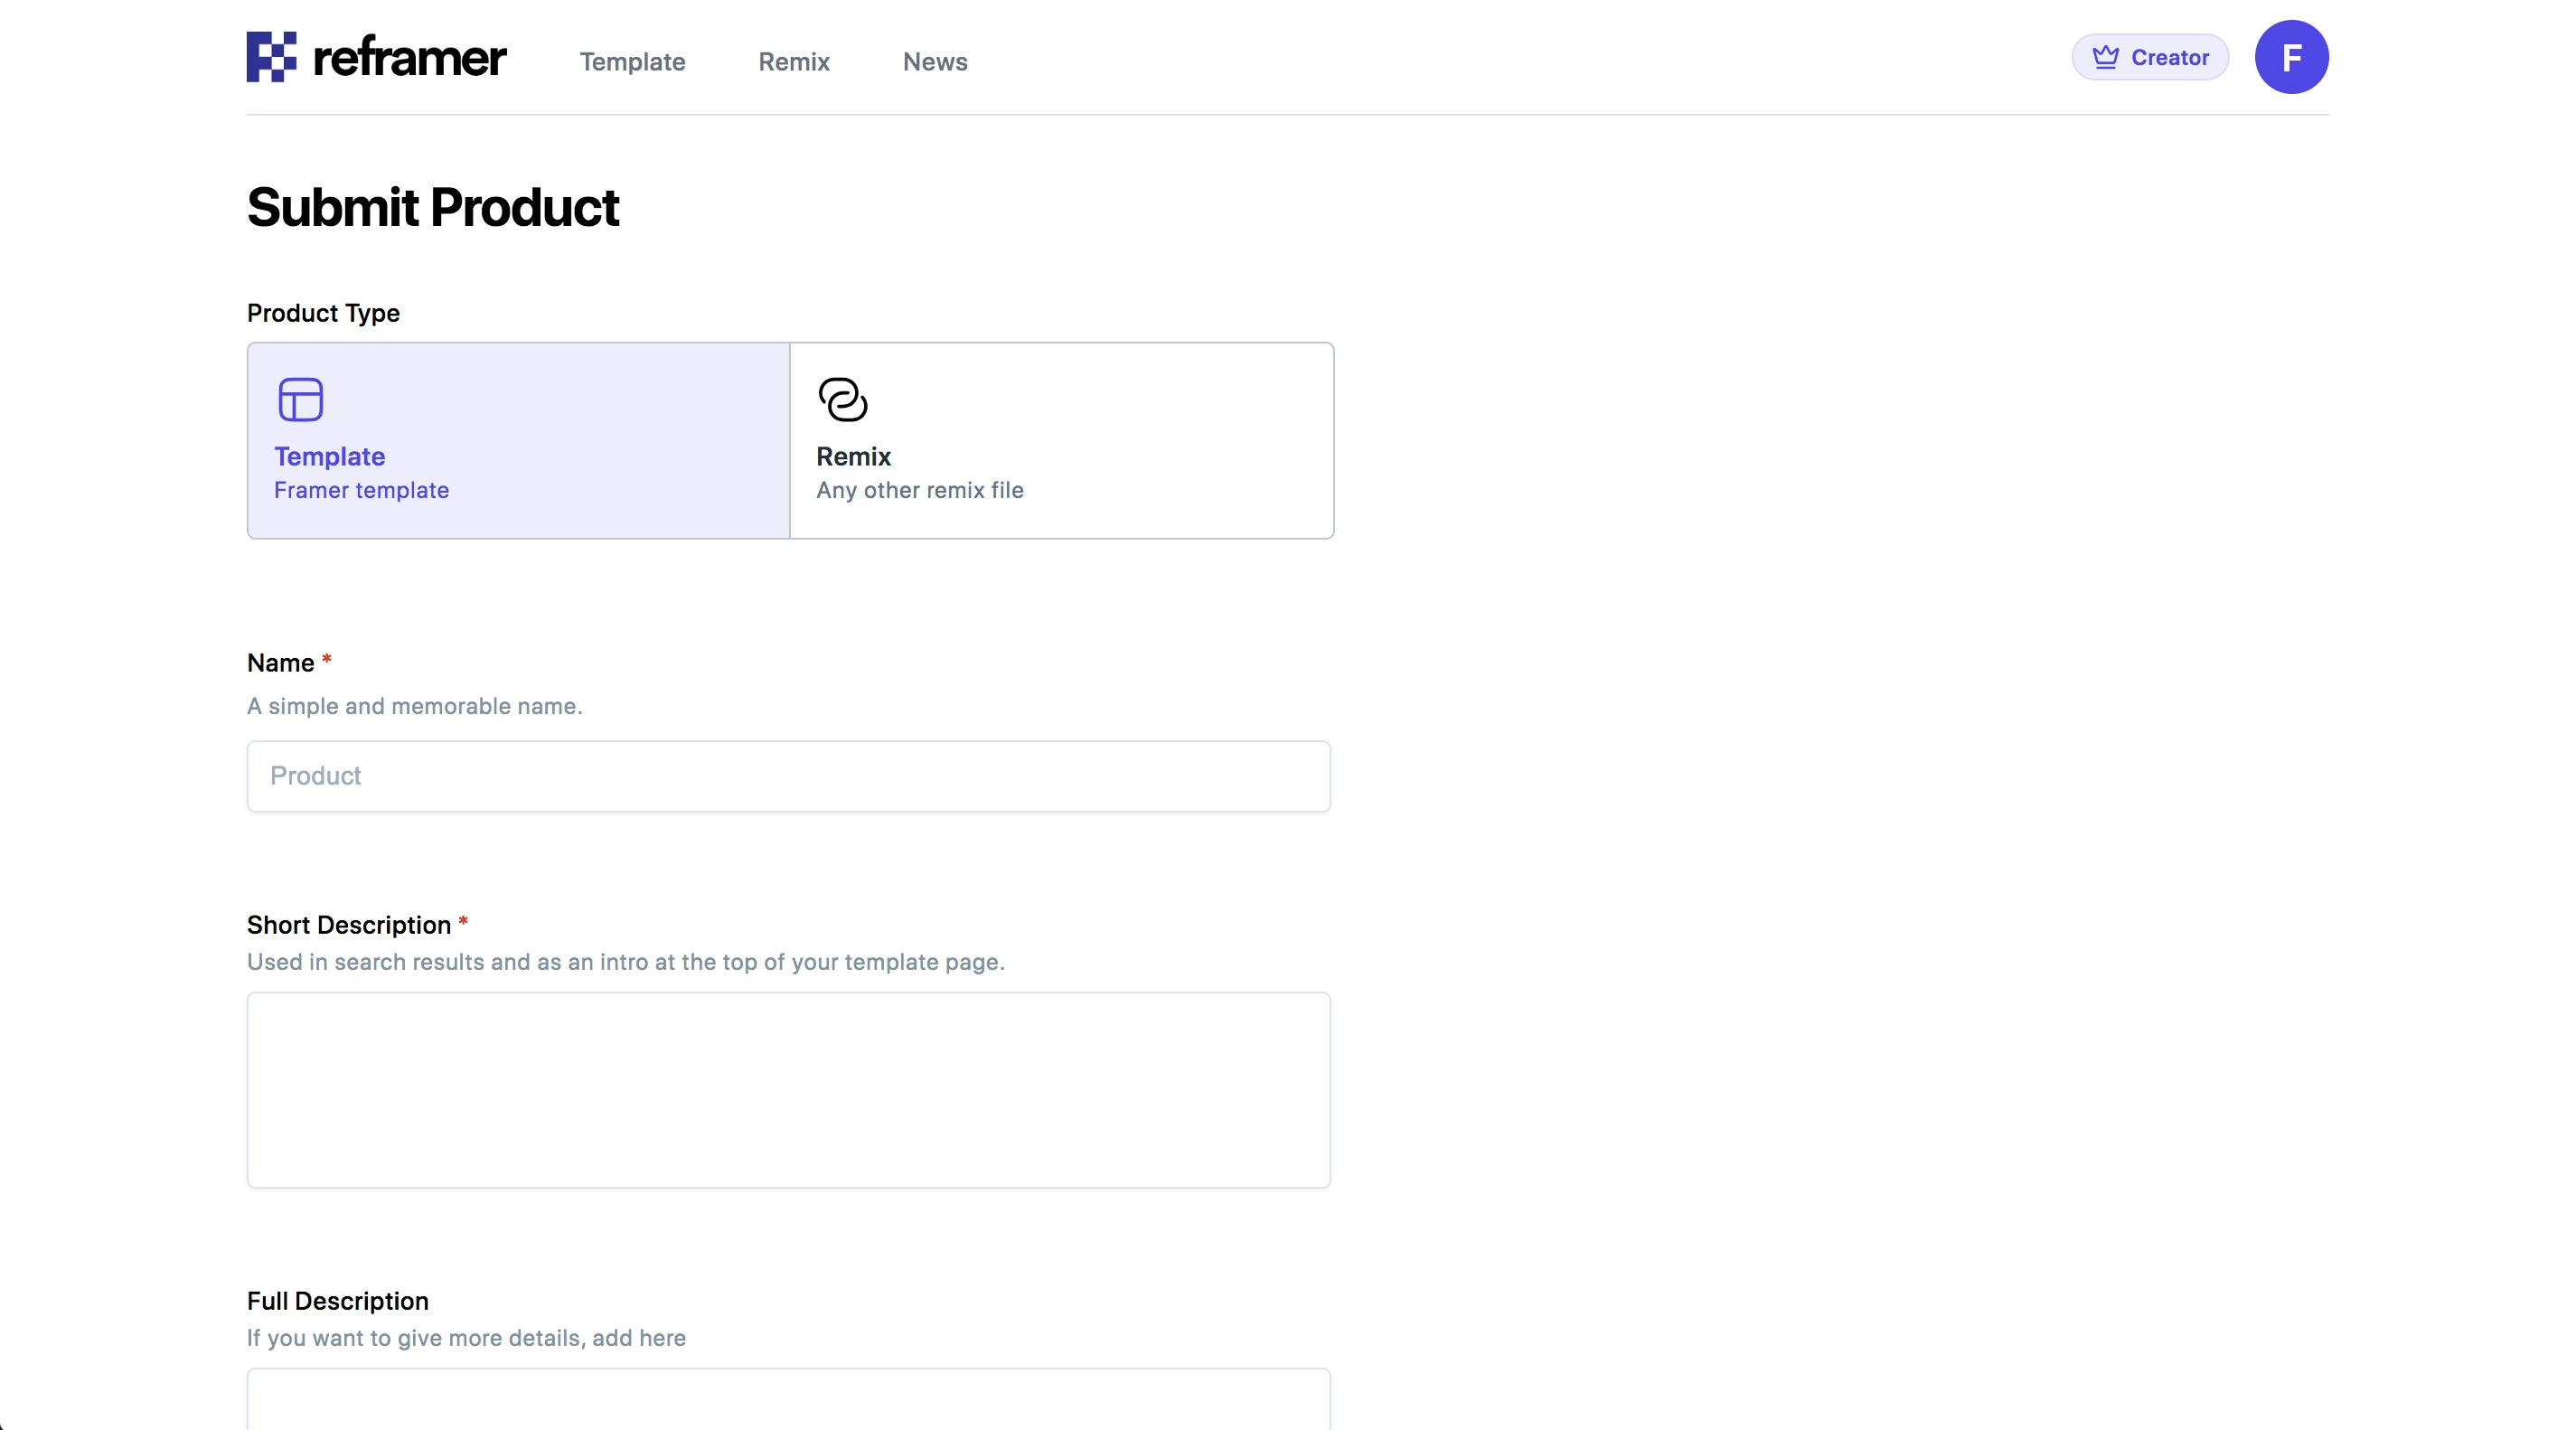
Task: Focus the Name input field
Action: pyautogui.click(x=788, y=776)
